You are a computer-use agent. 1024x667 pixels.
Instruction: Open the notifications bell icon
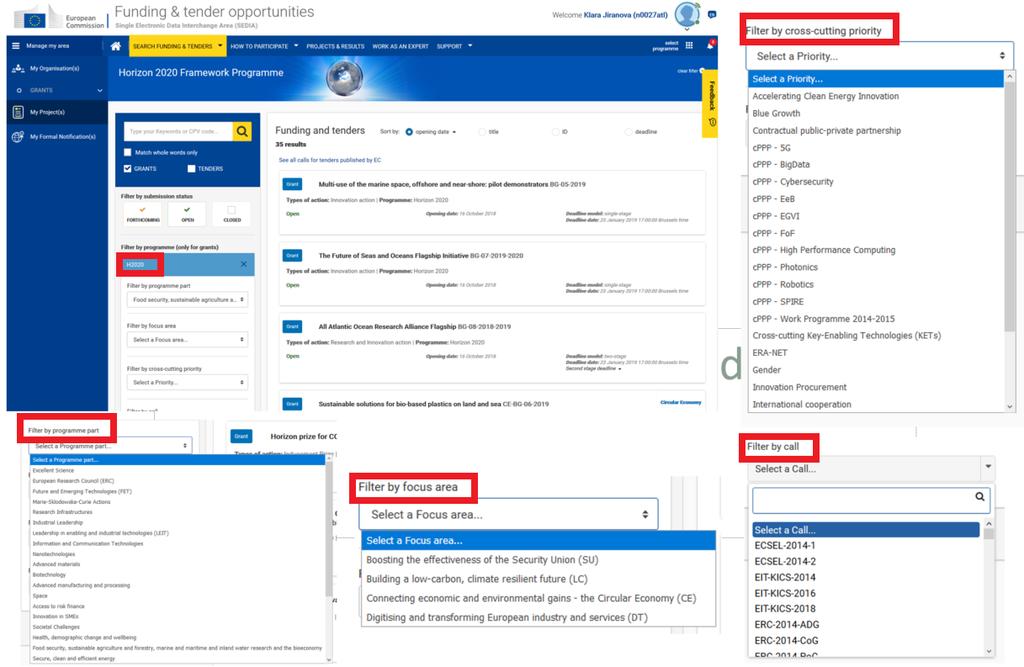coord(710,45)
